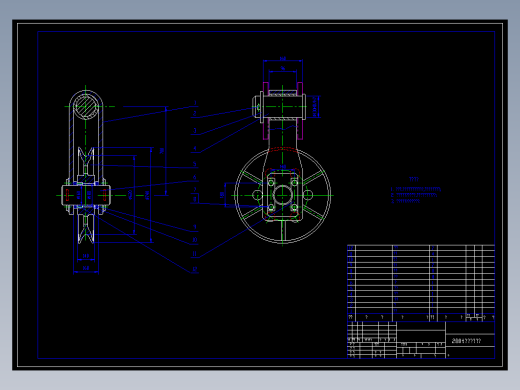The image size is (520, 390).
Task: Click the round hole left of the hub
Action: click(257, 195)
